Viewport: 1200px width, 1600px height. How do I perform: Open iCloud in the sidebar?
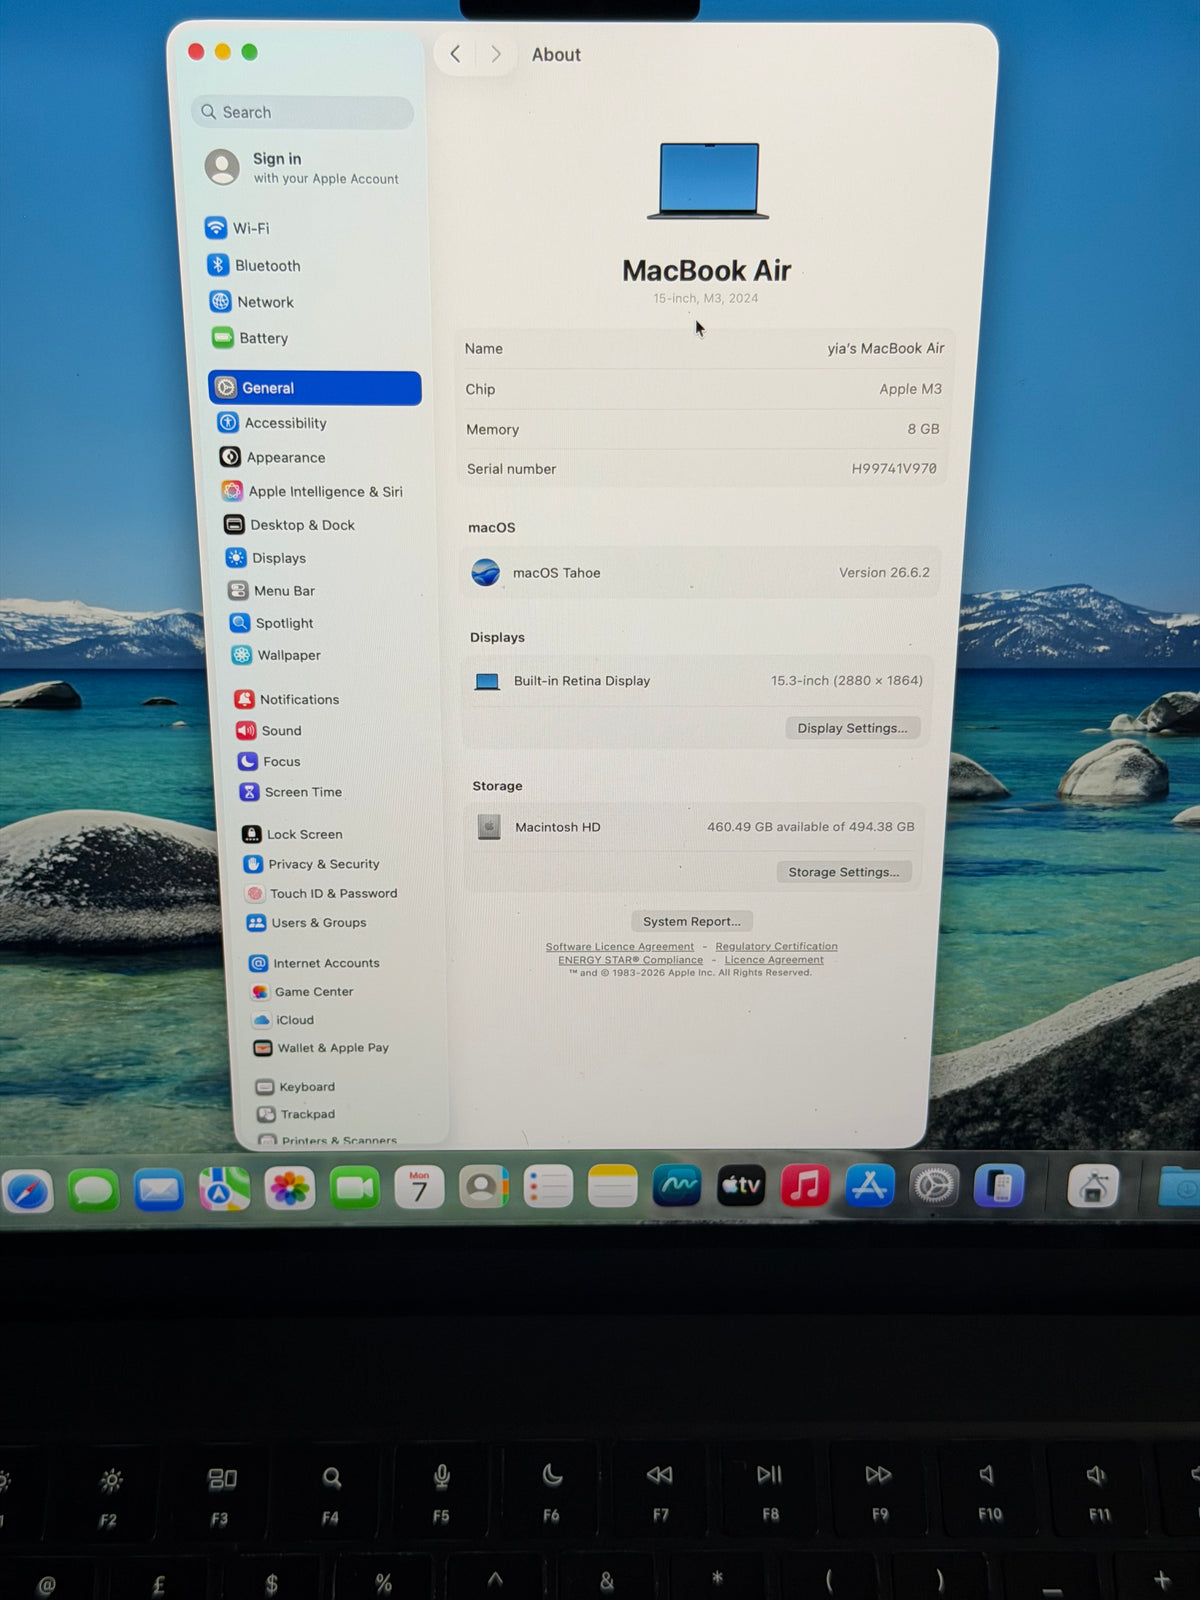click(284, 1020)
